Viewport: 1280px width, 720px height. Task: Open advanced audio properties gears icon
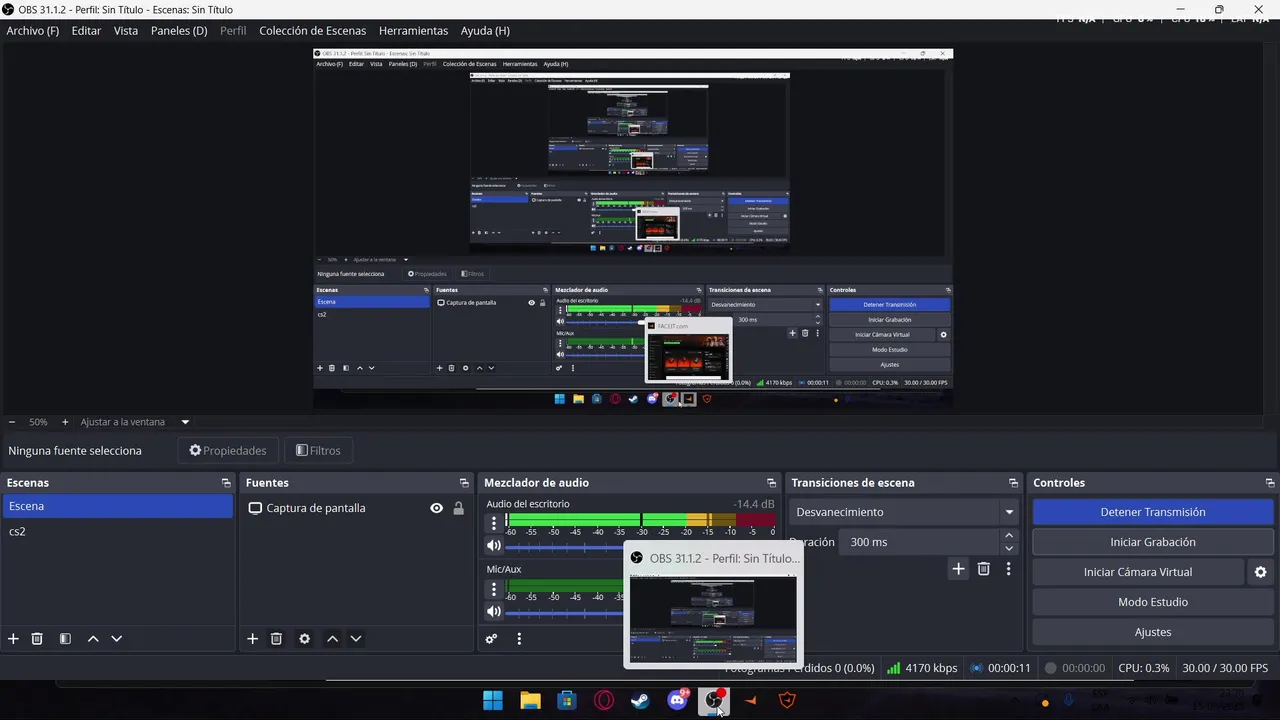(x=491, y=639)
